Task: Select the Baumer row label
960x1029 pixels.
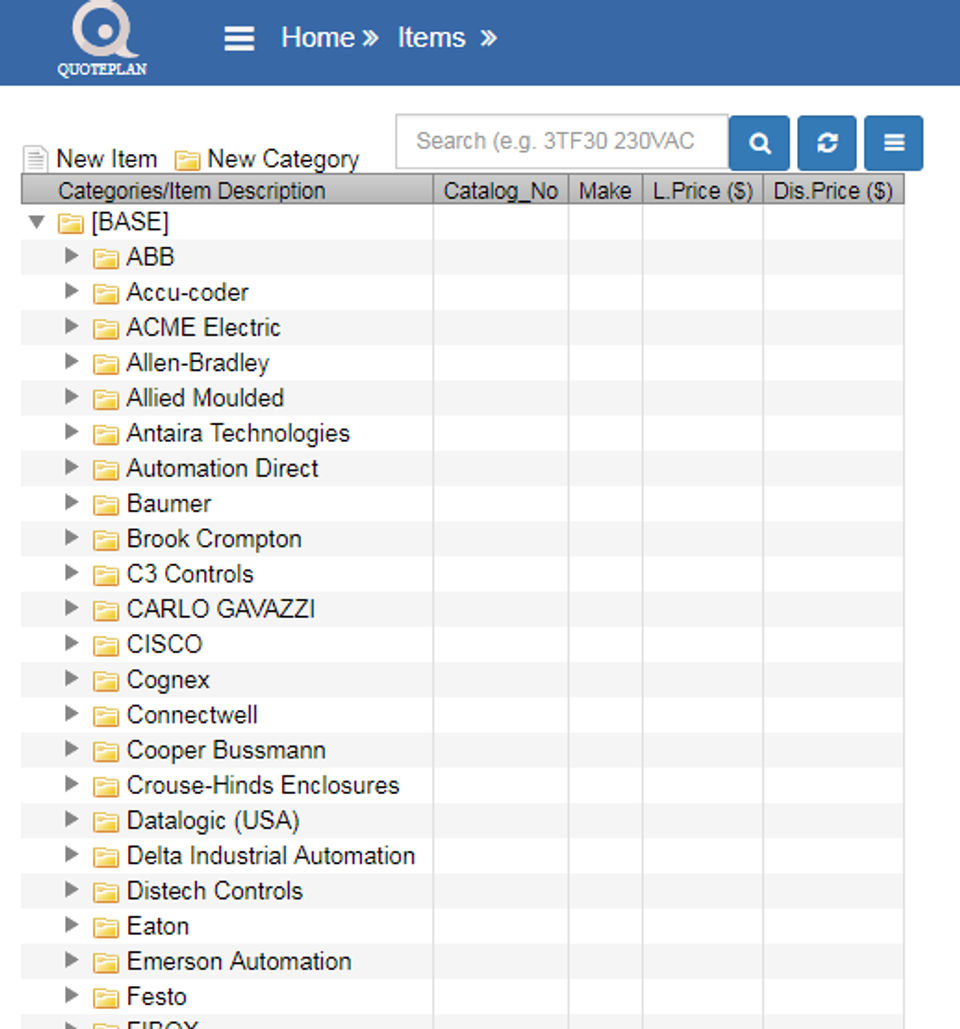Action: 169,503
